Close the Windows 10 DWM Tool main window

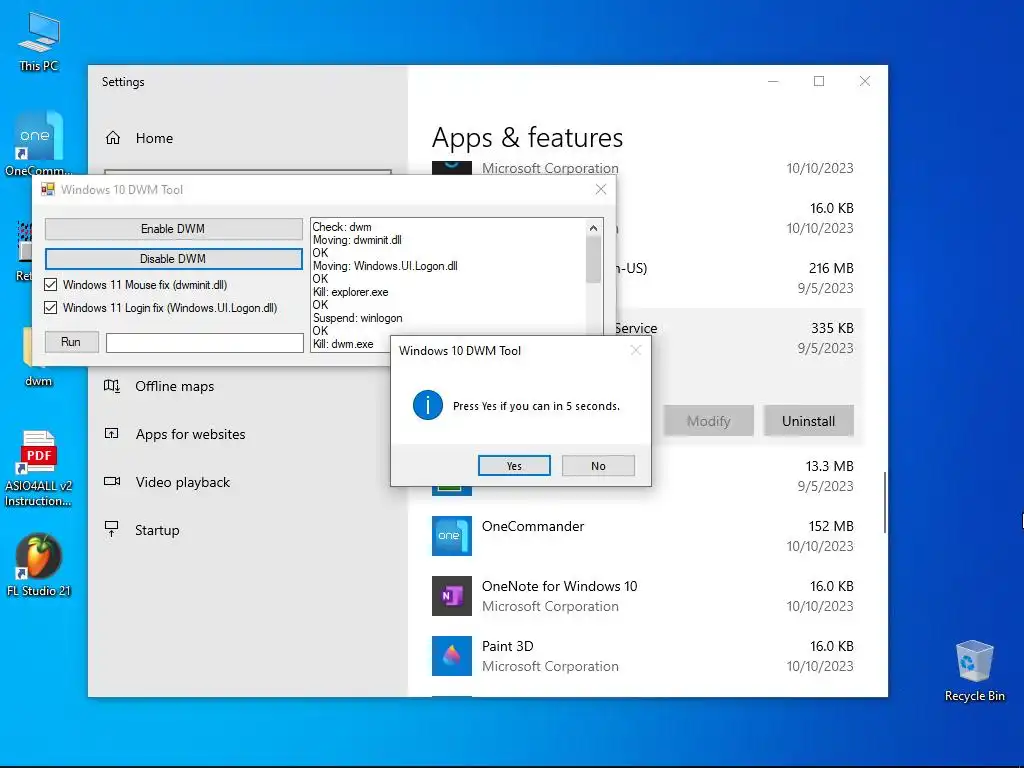pos(601,189)
